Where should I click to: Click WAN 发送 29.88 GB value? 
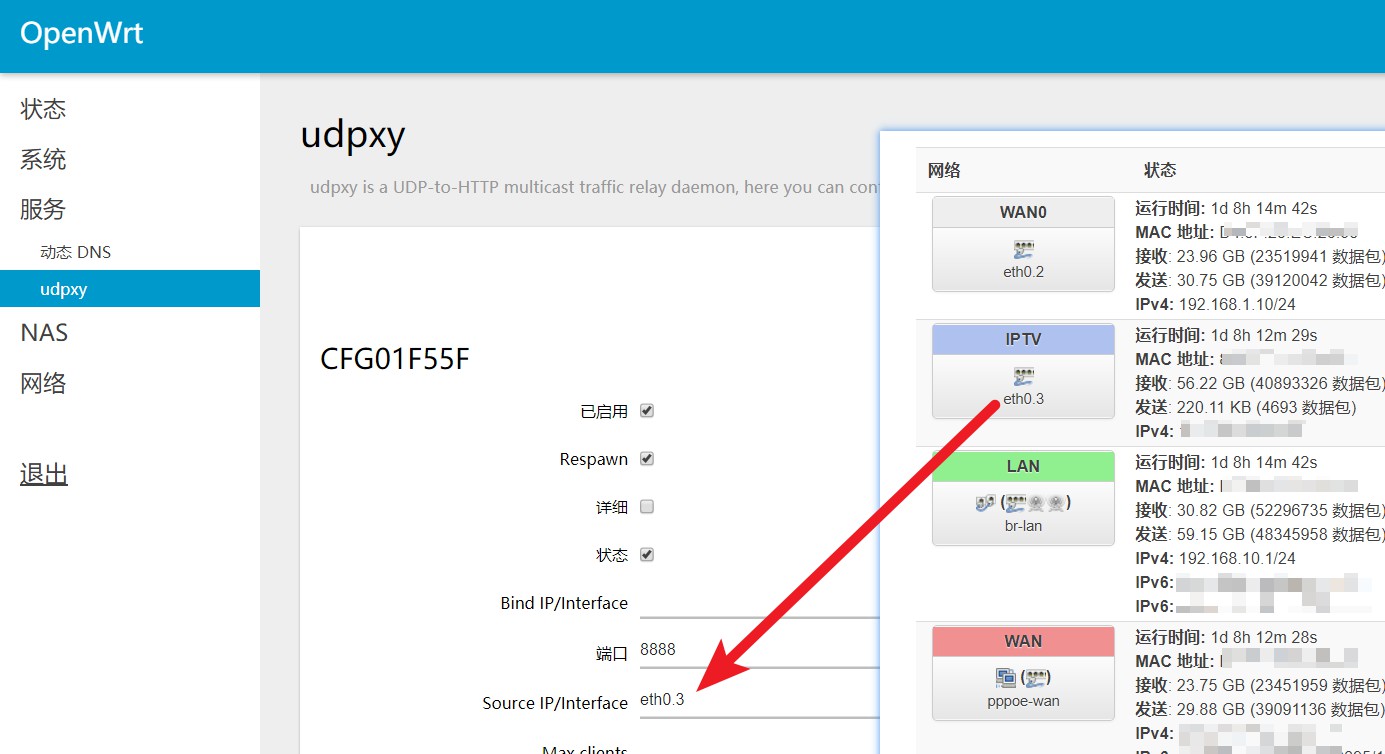pyautogui.click(x=1260, y=709)
